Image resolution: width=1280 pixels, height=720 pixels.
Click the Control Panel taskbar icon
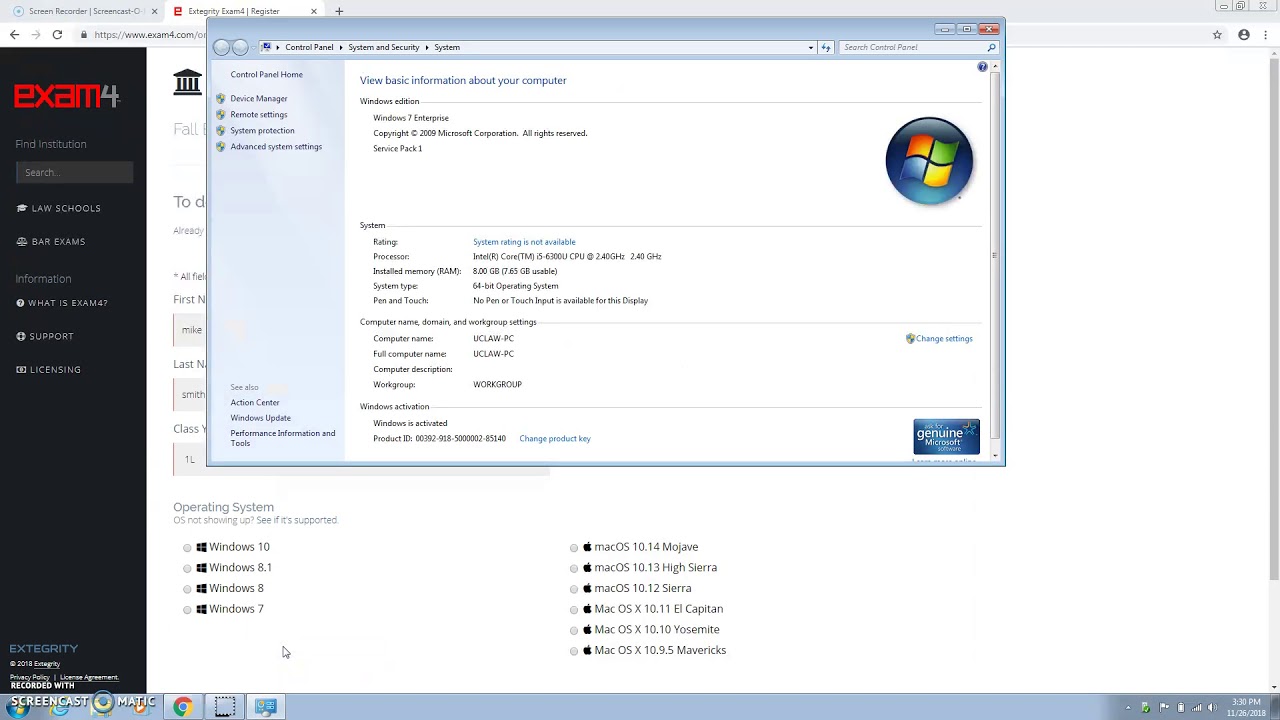[266, 707]
